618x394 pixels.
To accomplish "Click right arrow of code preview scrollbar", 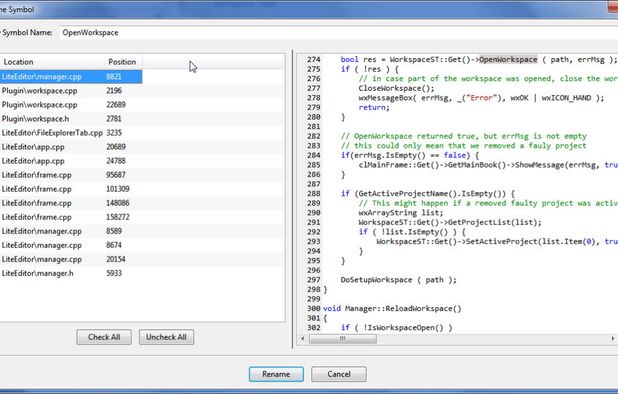I will [613, 338].
